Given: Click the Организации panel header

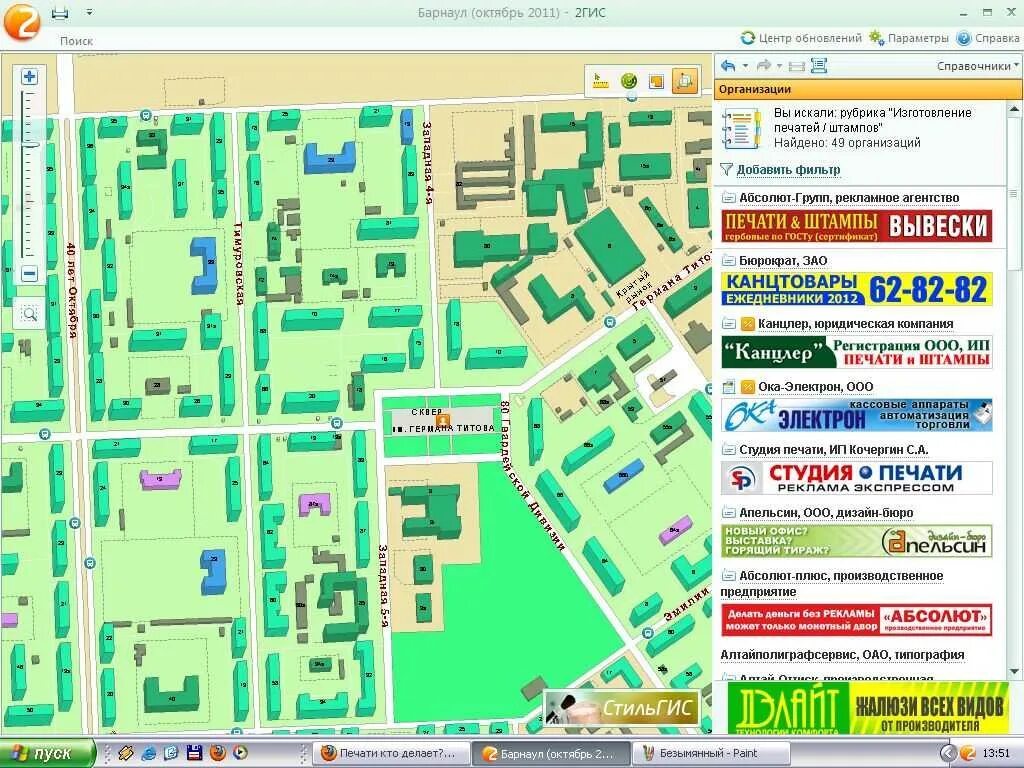Looking at the screenshot, I should click(x=867, y=89).
